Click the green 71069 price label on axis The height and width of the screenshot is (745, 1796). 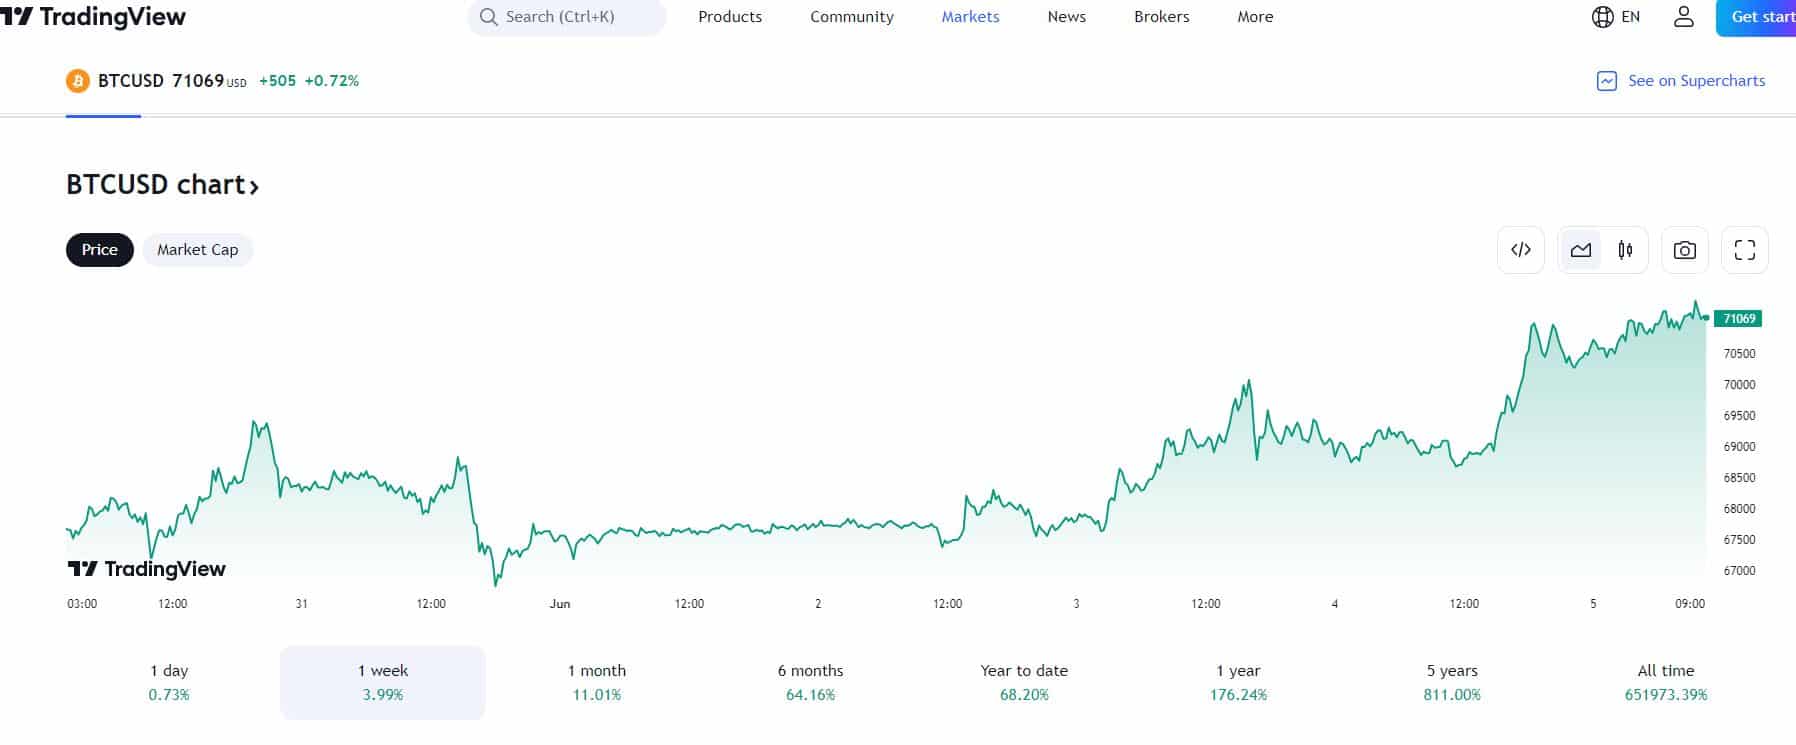click(x=1738, y=319)
